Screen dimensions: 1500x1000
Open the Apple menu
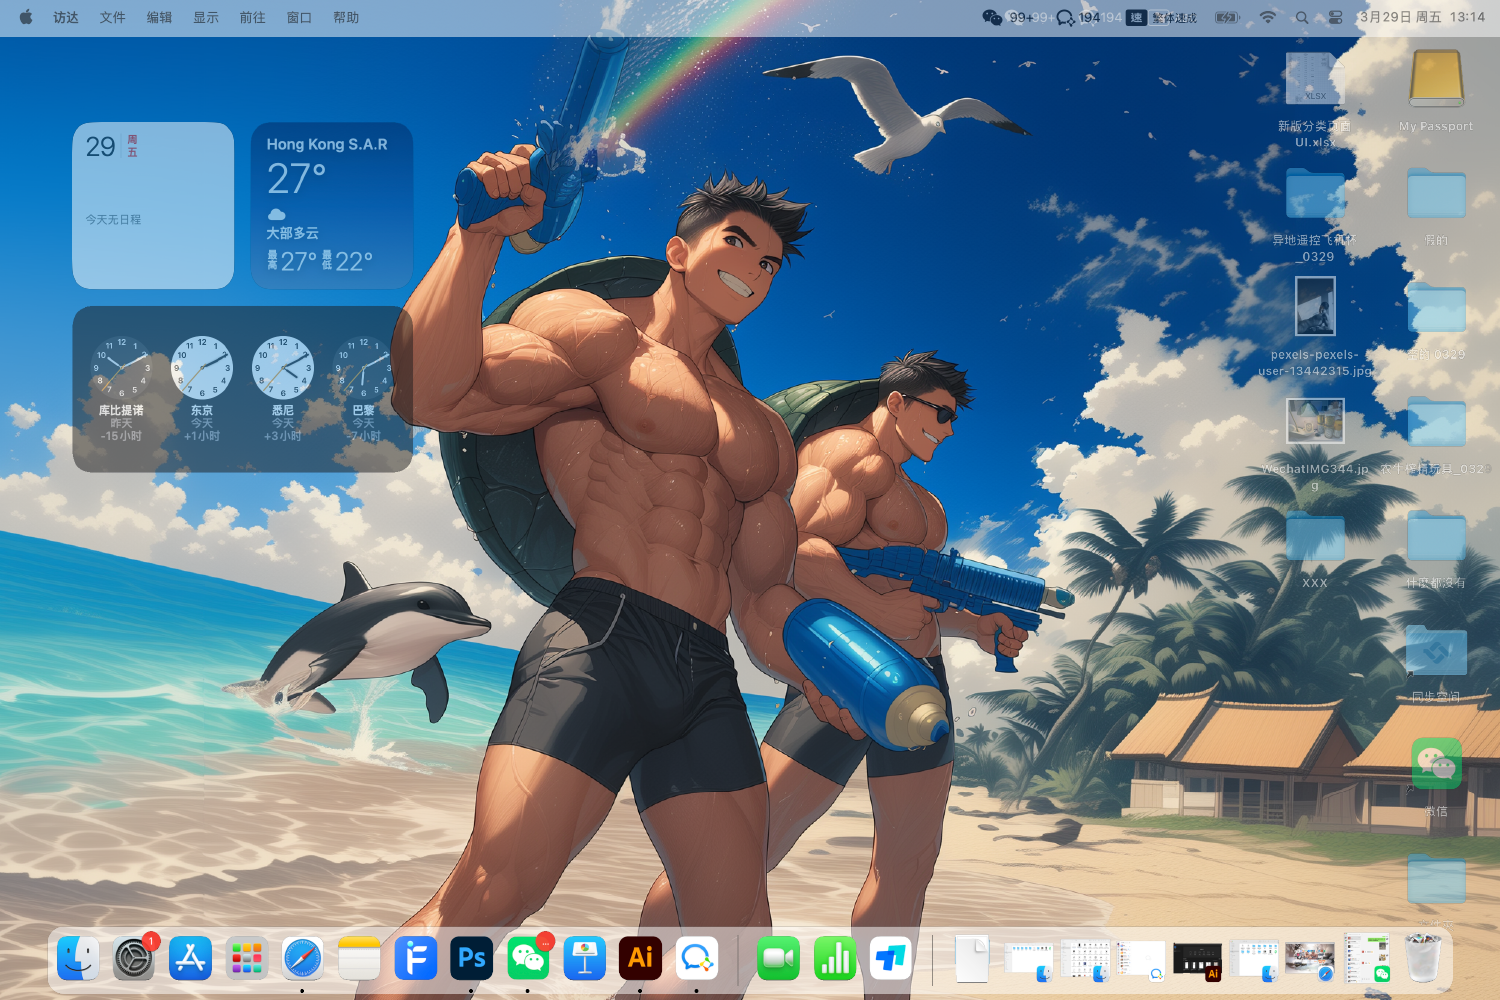click(x=26, y=17)
